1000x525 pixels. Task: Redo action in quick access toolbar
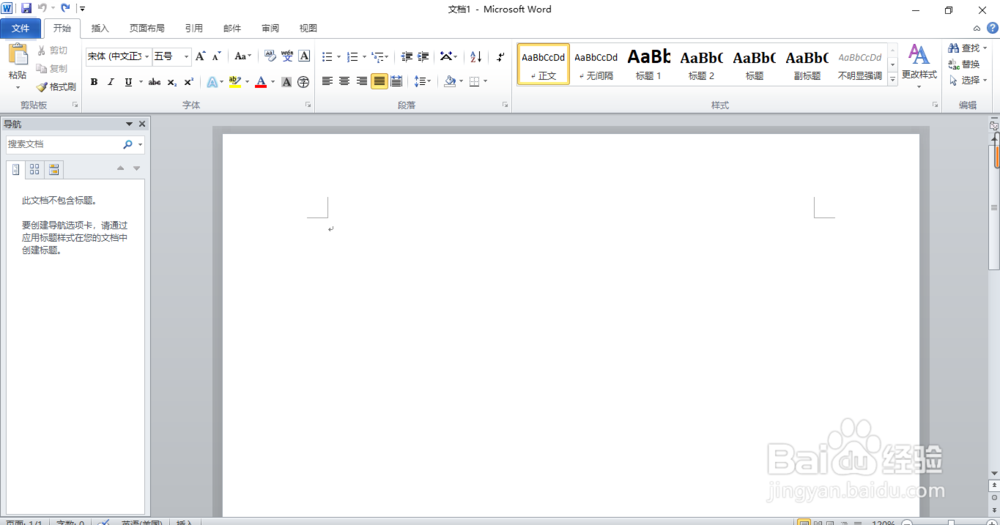click(x=65, y=8)
